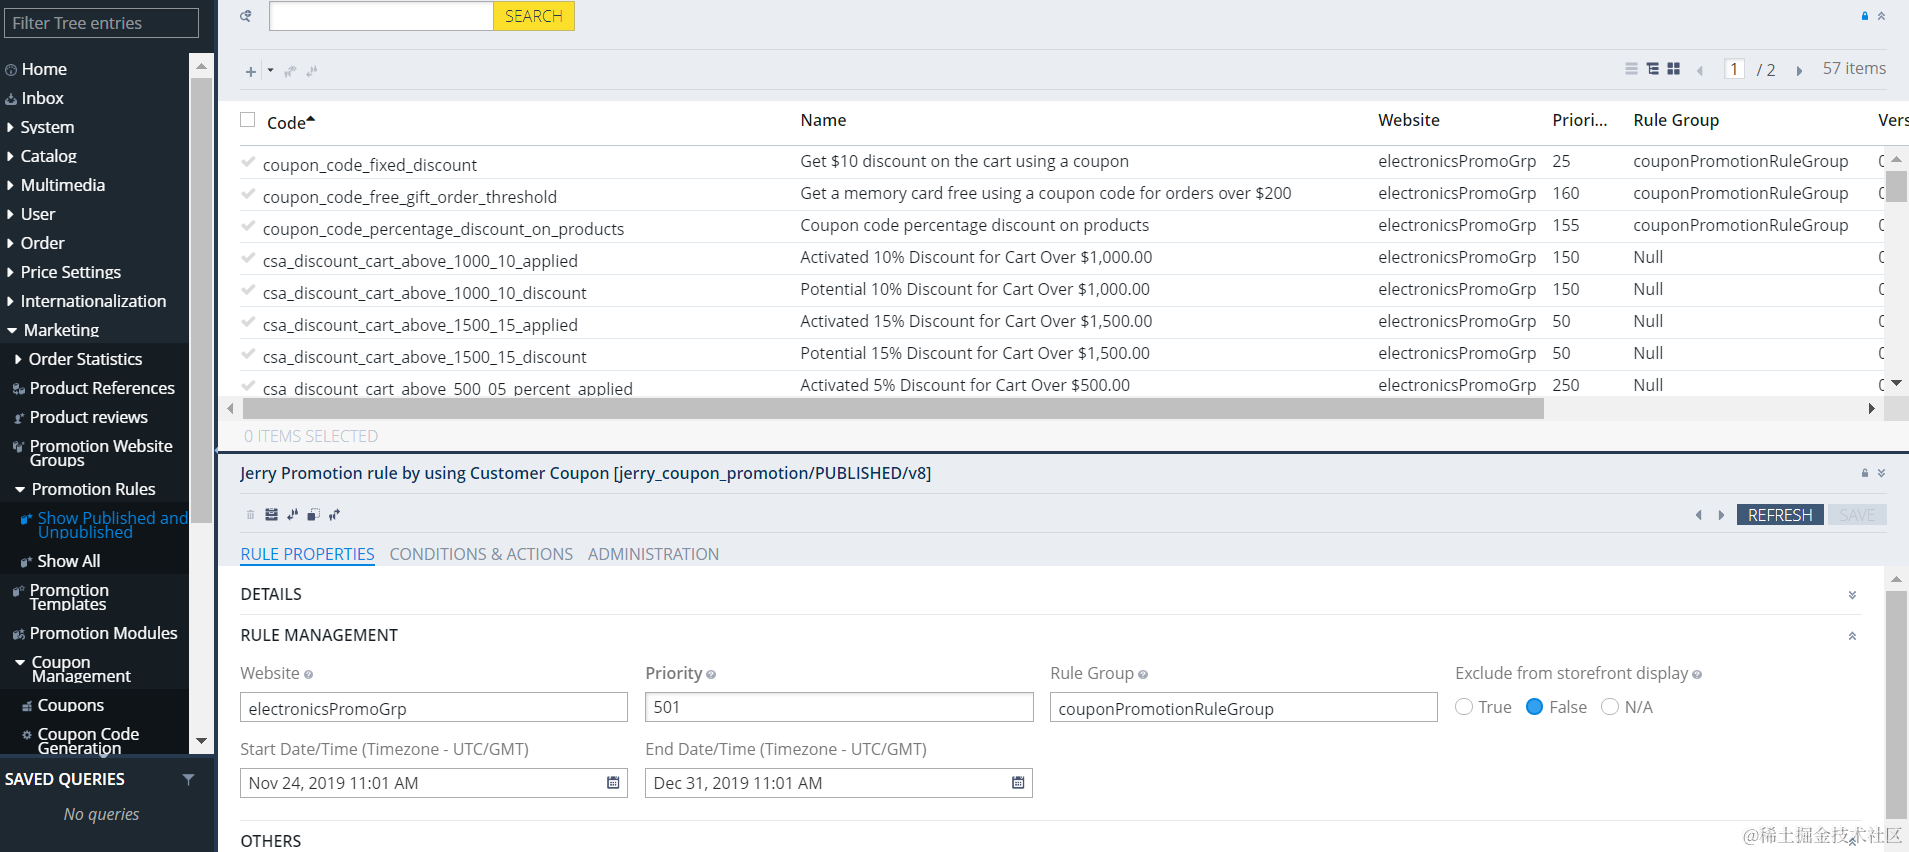Open End Date/Time calendar picker
Image resolution: width=1909 pixels, height=852 pixels.
[1018, 783]
